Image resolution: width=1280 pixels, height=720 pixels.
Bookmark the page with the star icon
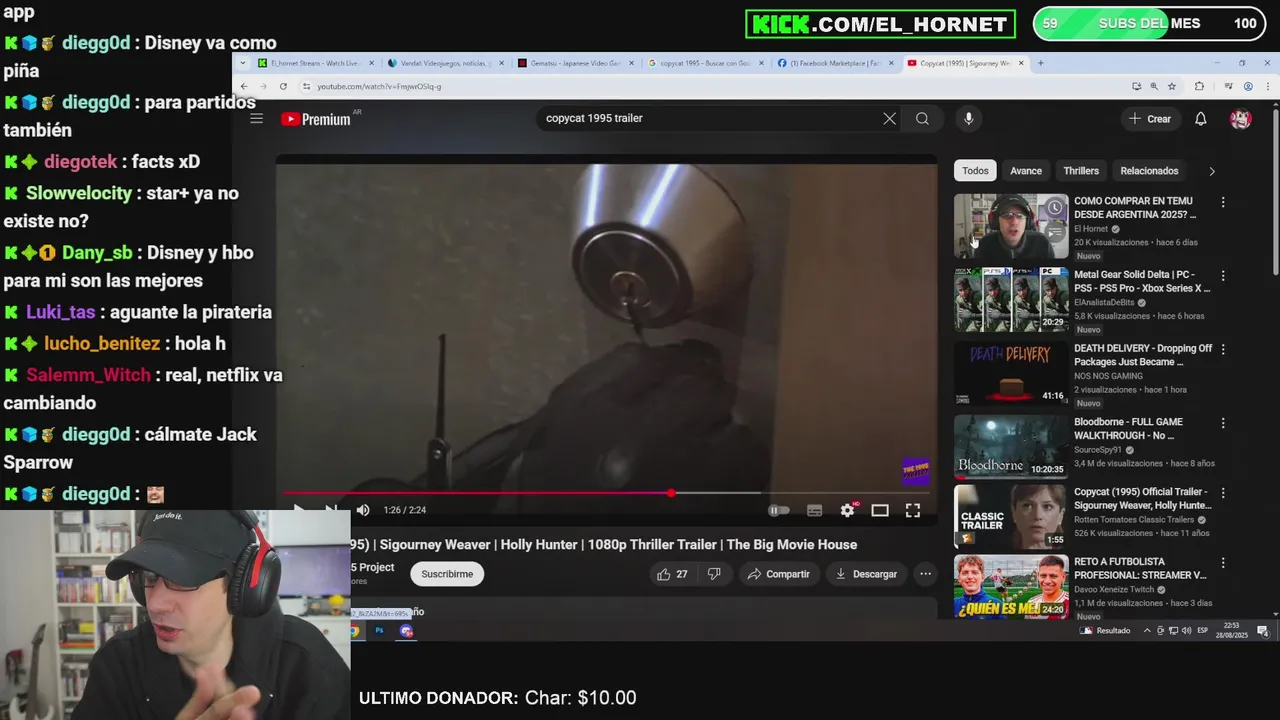click(x=1171, y=86)
